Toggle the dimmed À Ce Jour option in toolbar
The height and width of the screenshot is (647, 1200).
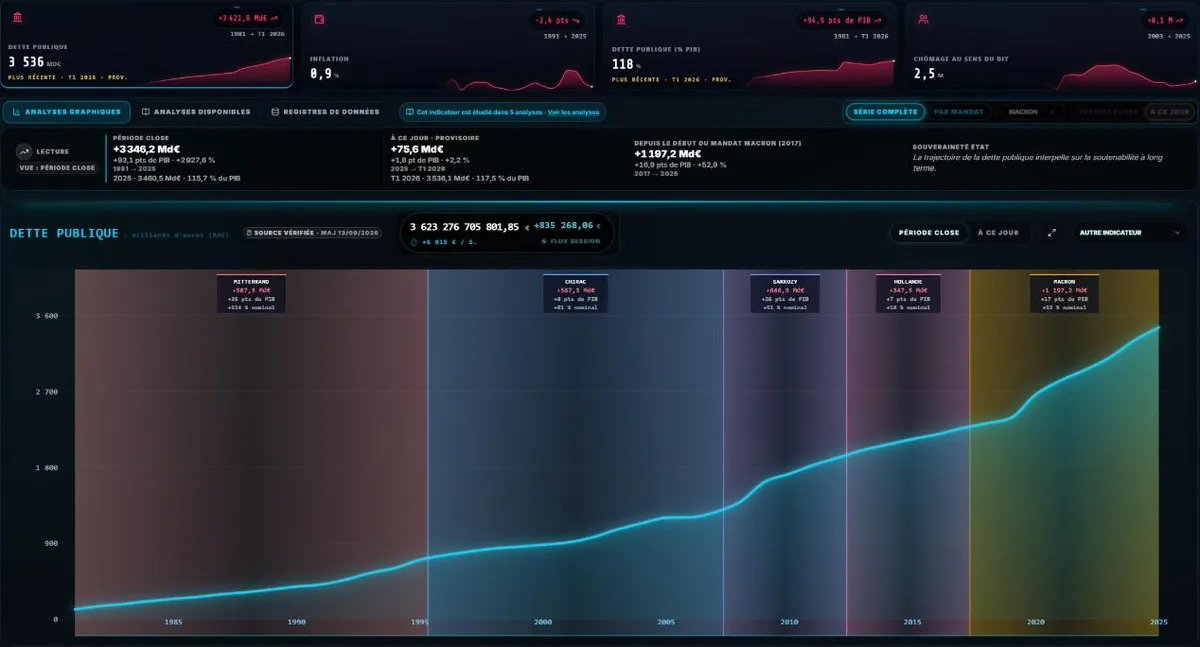tap(1169, 112)
